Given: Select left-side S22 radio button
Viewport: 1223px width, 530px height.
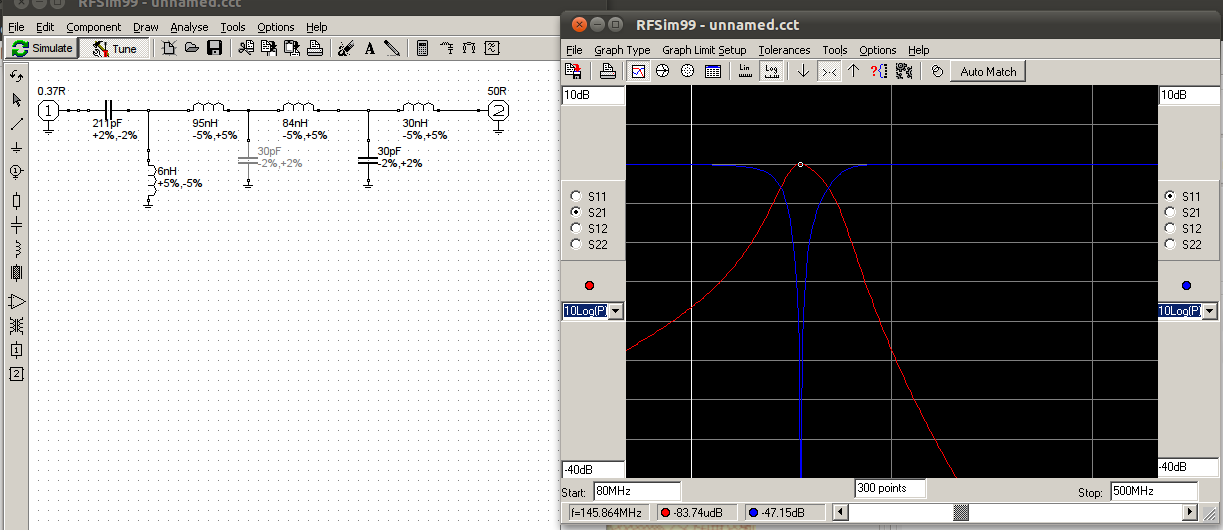Looking at the screenshot, I should point(575,244).
